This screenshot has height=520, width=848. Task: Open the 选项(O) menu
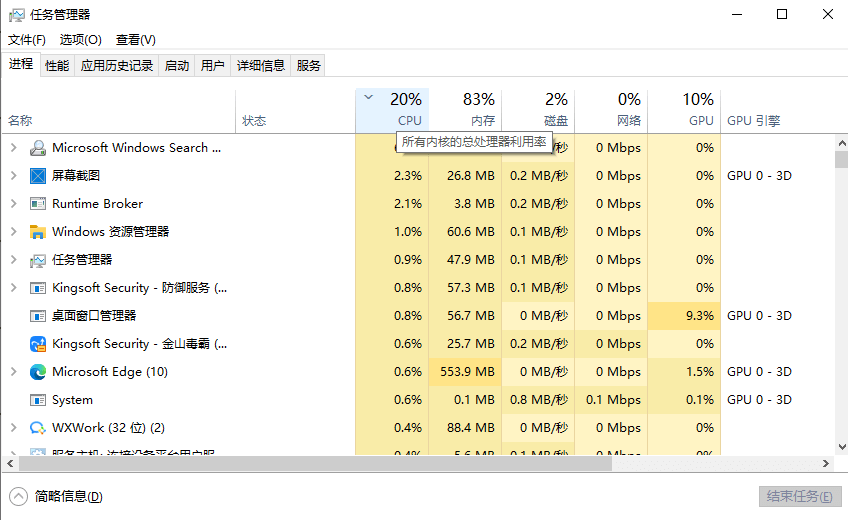81,39
